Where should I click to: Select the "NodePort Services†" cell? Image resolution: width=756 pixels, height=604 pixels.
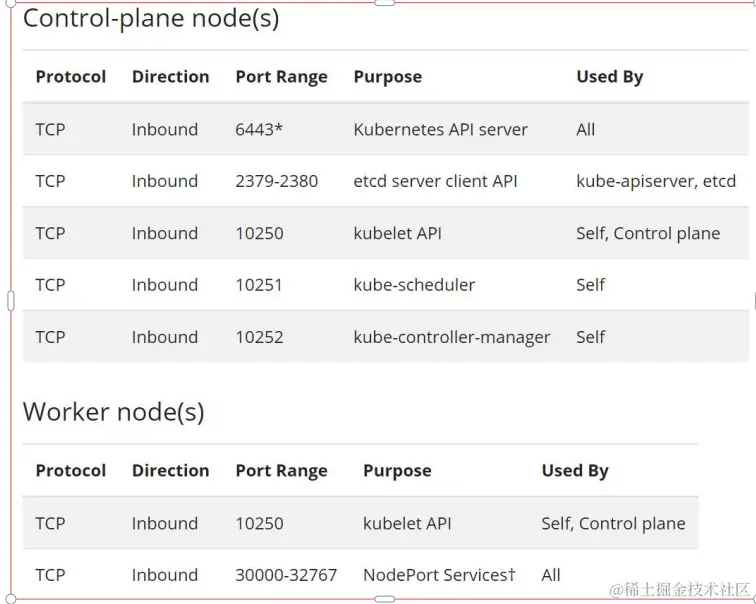(439, 575)
